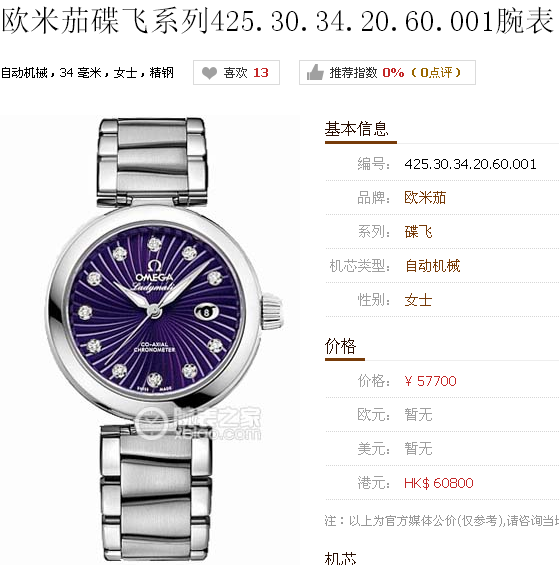Image resolution: width=559 pixels, height=565 pixels.
Task: Open the 碟飞 series link
Action: click(418, 232)
